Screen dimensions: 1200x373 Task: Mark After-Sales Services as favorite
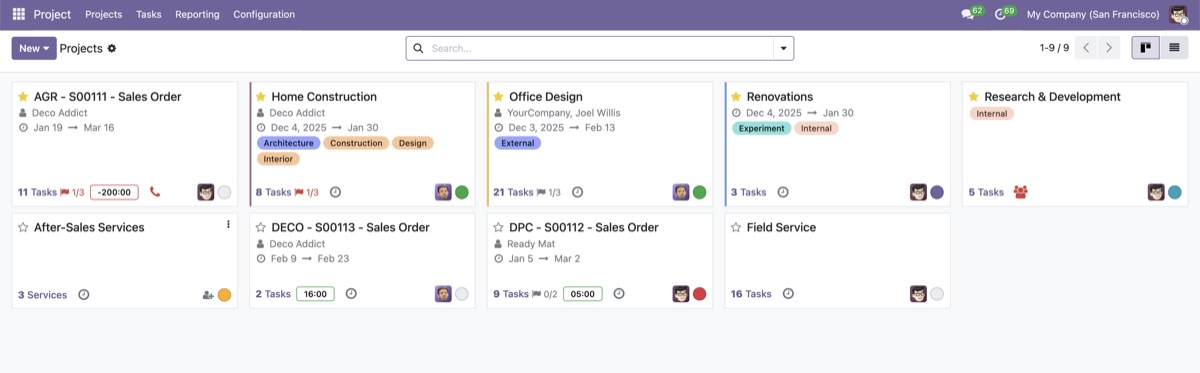click(23, 227)
